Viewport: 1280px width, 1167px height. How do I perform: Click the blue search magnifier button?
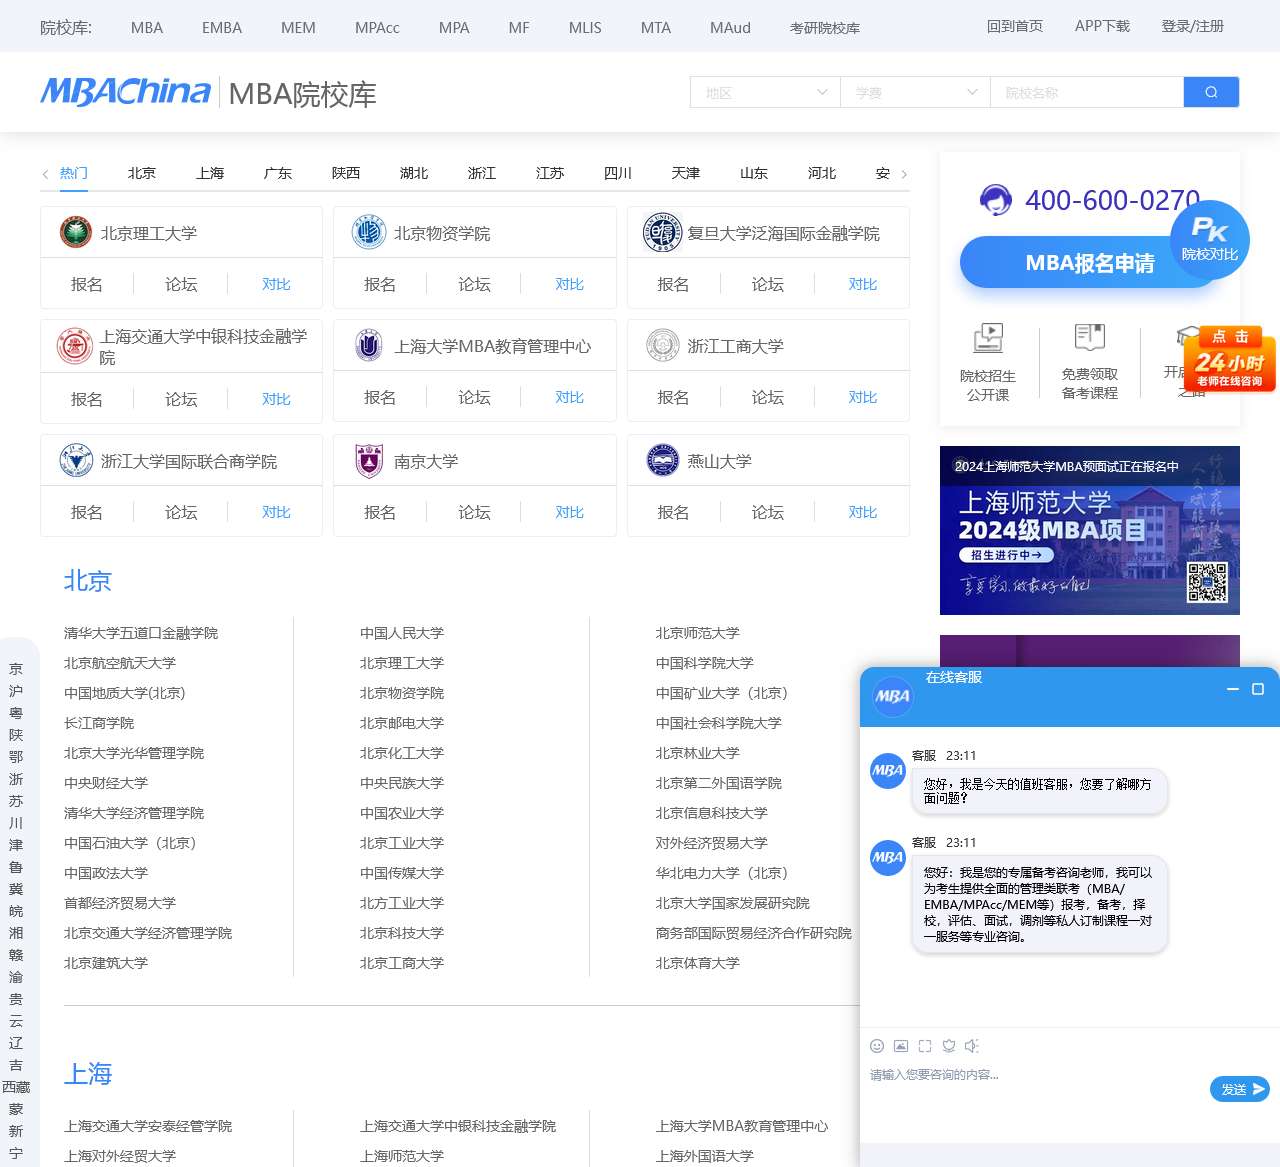click(x=1211, y=92)
